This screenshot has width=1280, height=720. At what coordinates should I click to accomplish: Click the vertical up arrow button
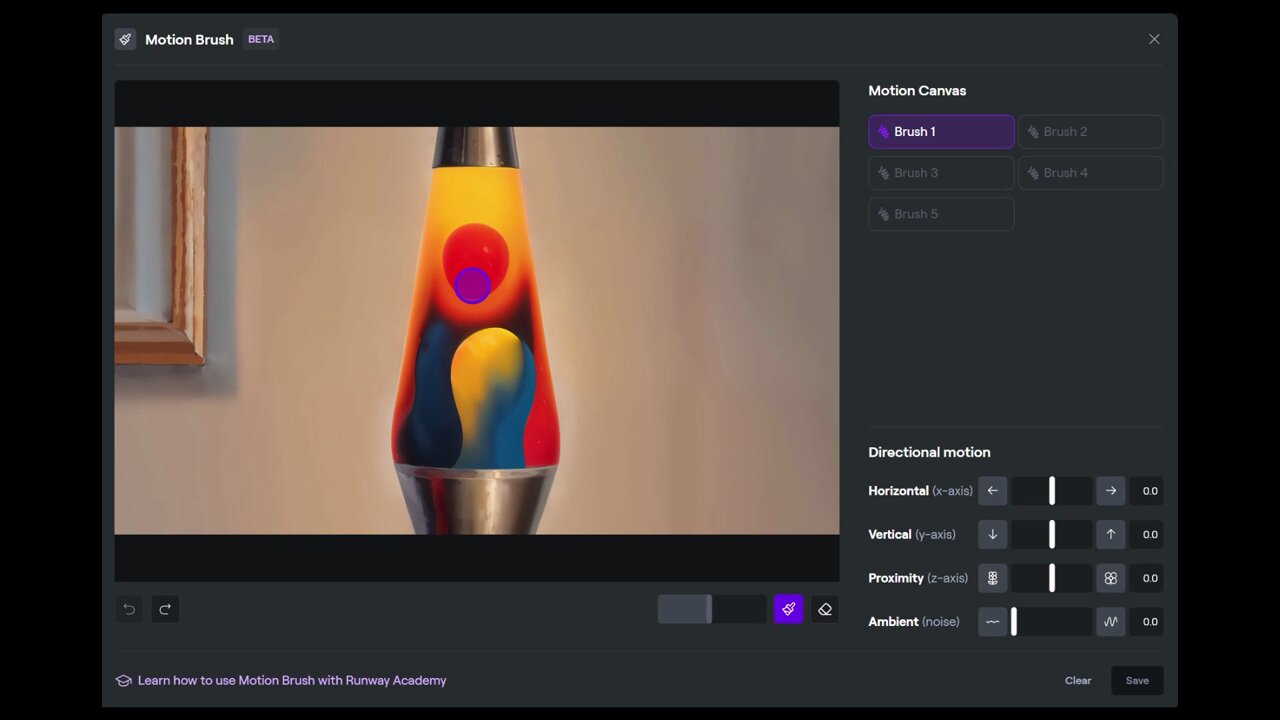(x=1110, y=534)
